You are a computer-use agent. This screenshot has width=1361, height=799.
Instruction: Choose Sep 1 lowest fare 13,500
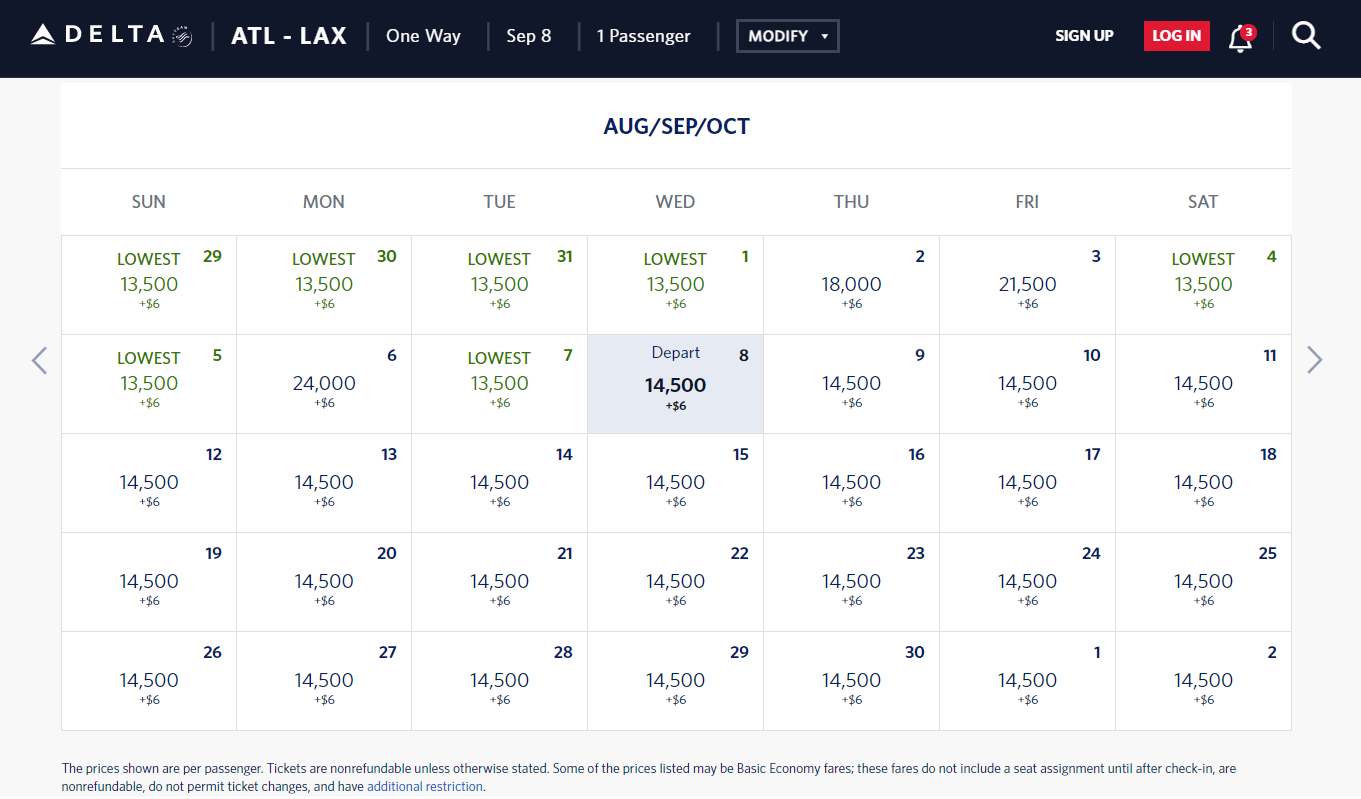point(676,285)
